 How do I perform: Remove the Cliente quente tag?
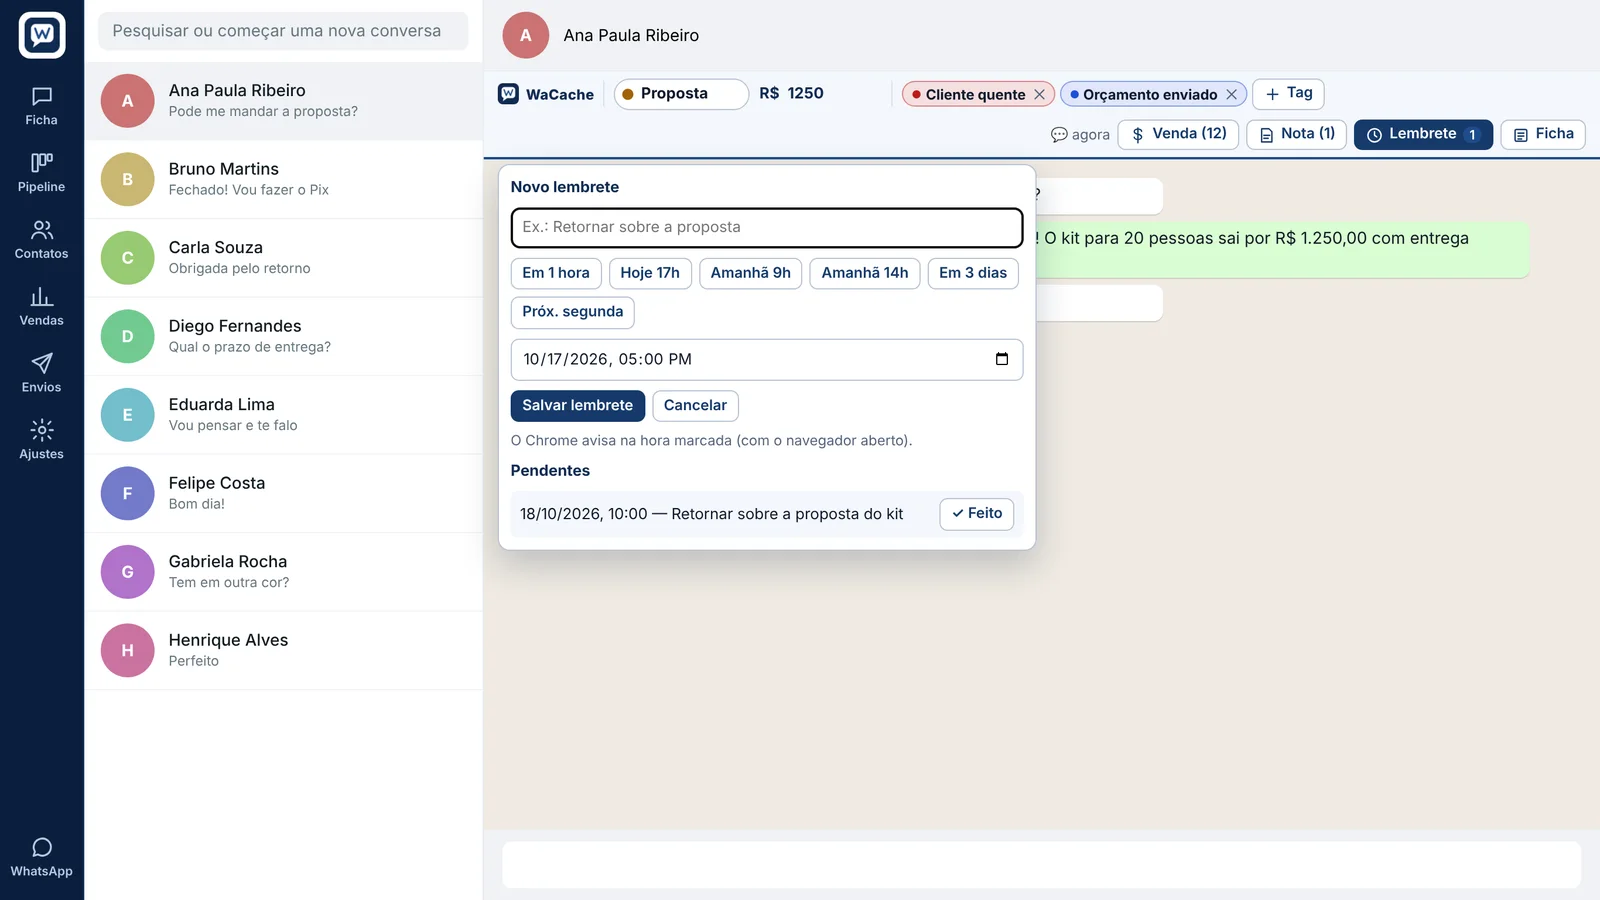click(1039, 94)
